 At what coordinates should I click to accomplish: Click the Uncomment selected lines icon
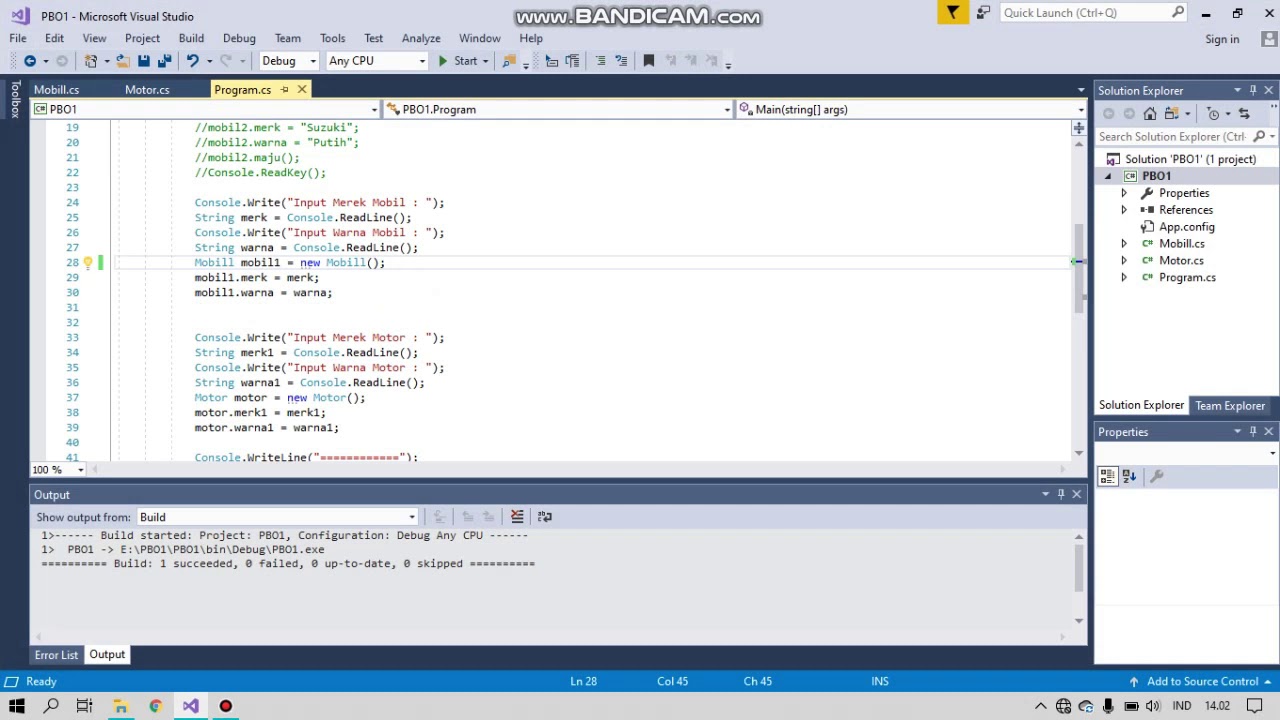tap(621, 61)
